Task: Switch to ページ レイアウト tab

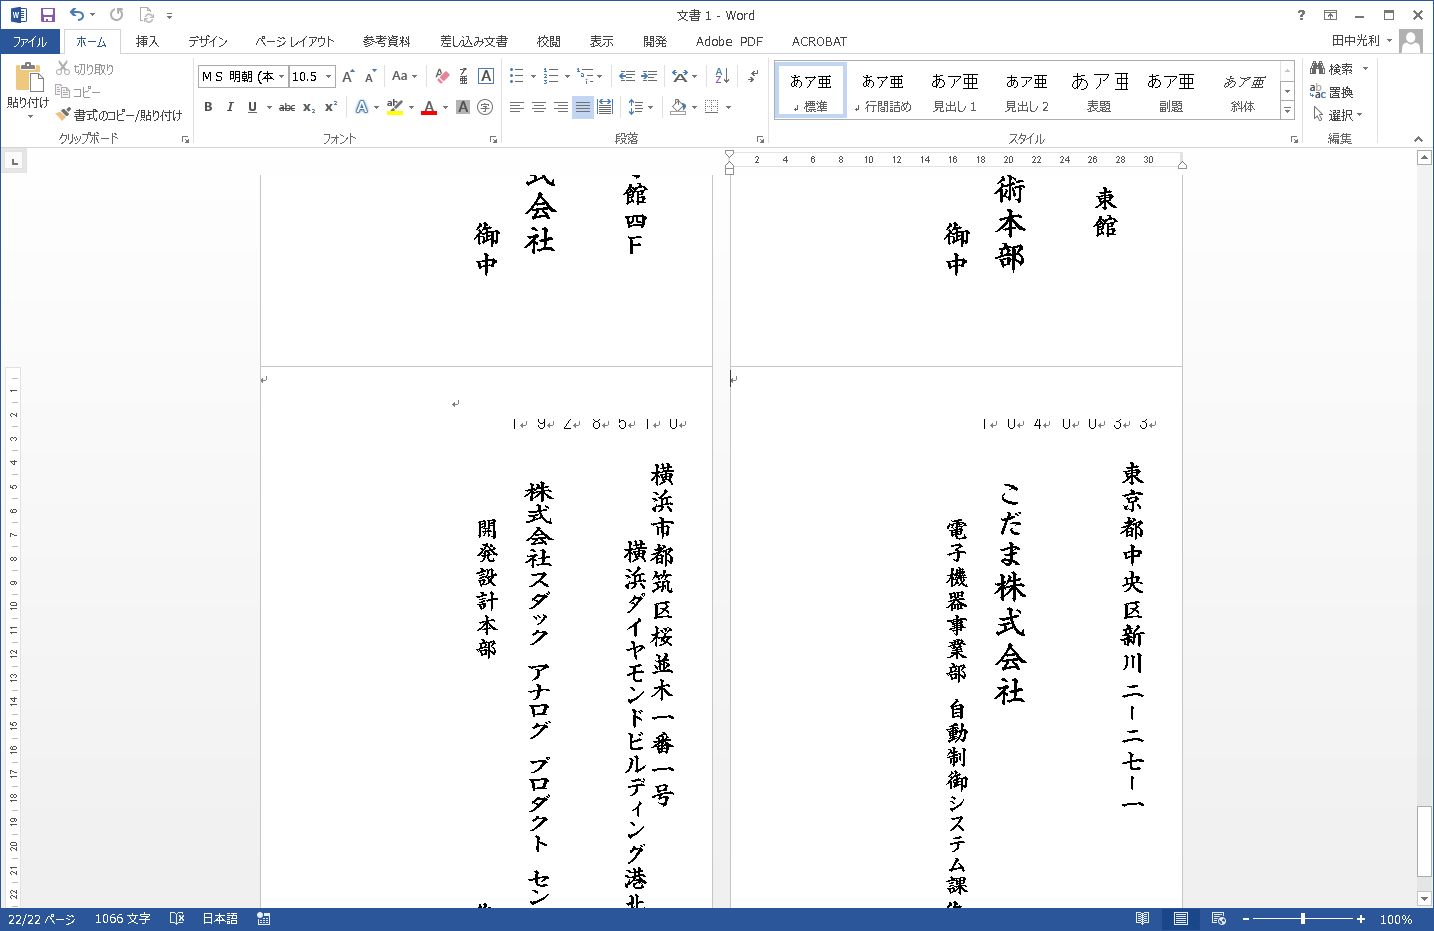Action: click(295, 41)
